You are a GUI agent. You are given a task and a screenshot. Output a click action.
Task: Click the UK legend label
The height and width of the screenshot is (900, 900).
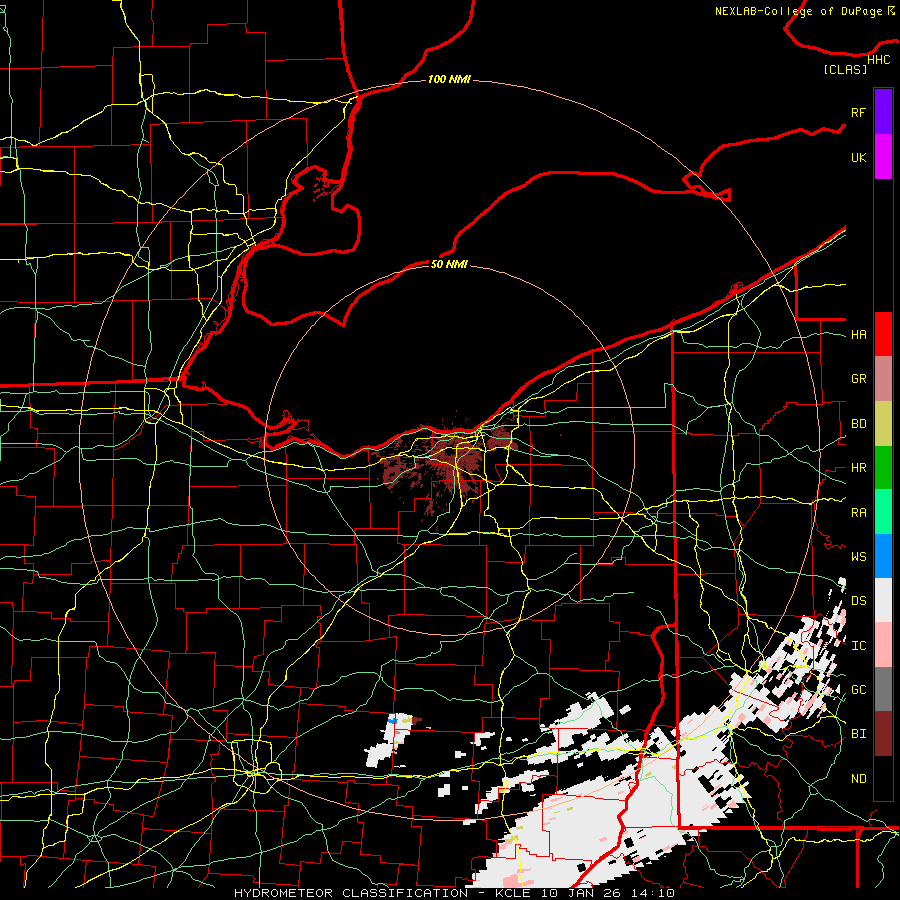point(858,157)
